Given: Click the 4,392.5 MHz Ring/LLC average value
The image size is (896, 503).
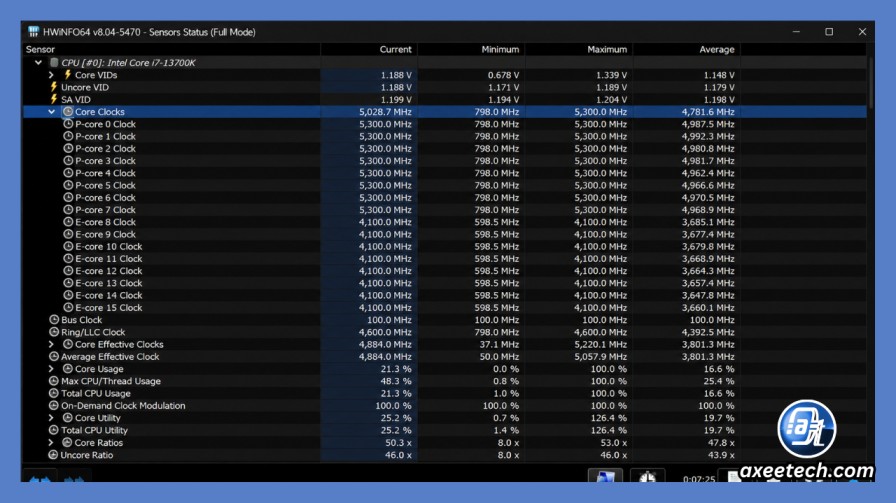Looking at the screenshot, I should (708, 332).
